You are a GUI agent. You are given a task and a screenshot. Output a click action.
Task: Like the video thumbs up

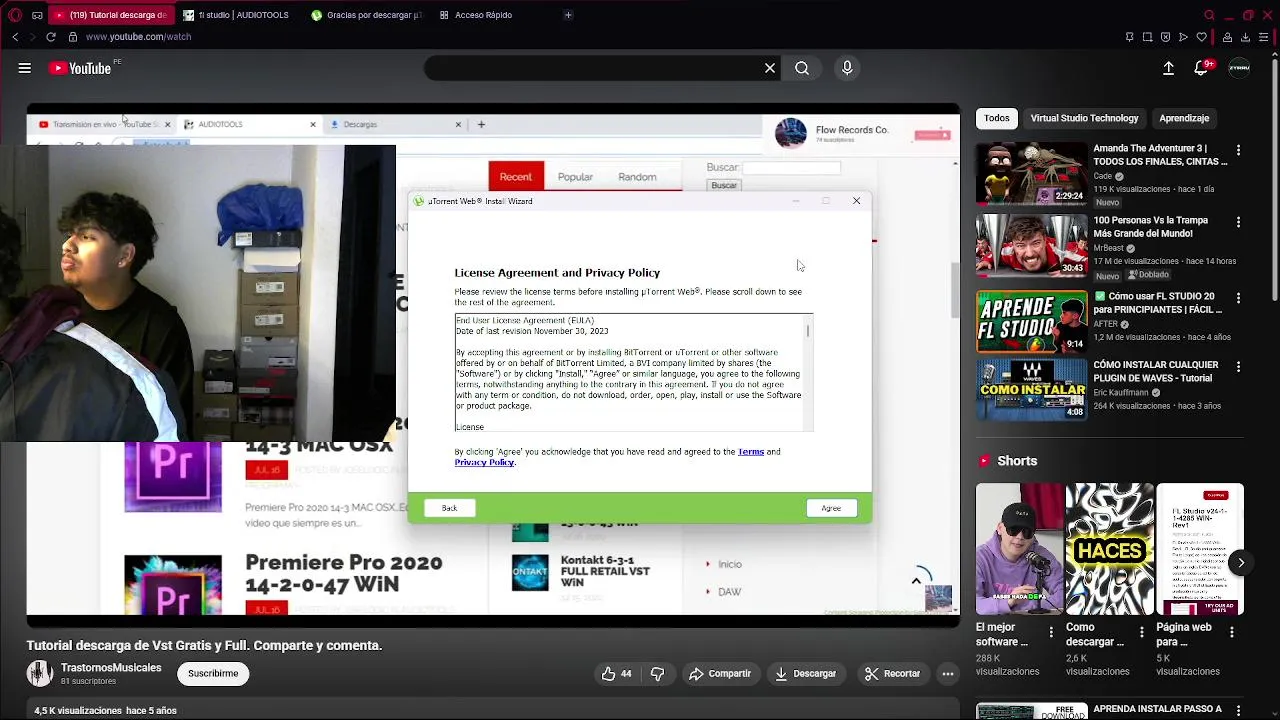click(x=616, y=674)
